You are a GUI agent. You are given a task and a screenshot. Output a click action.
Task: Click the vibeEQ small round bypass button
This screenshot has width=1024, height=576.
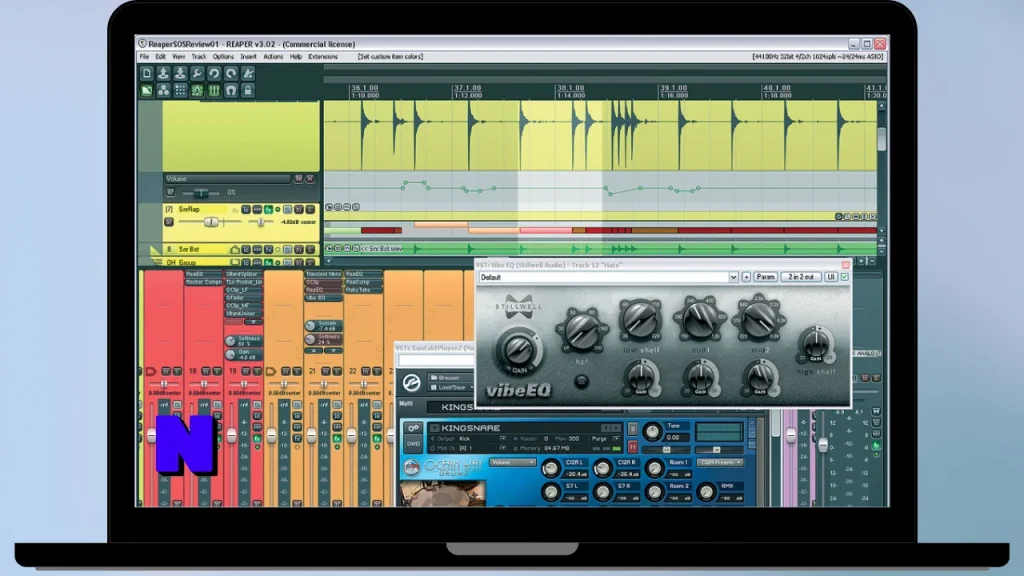coord(581,381)
